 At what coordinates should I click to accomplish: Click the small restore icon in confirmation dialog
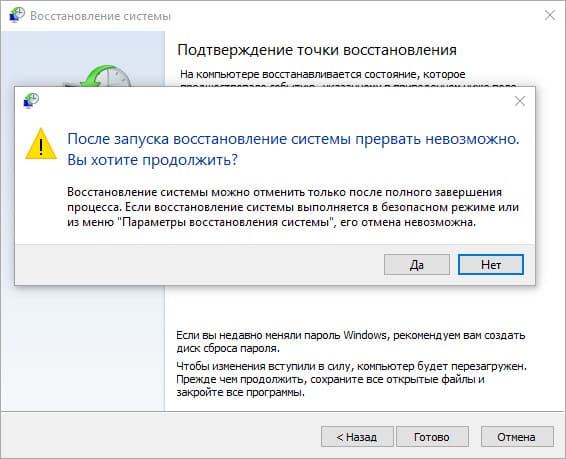(31, 101)
